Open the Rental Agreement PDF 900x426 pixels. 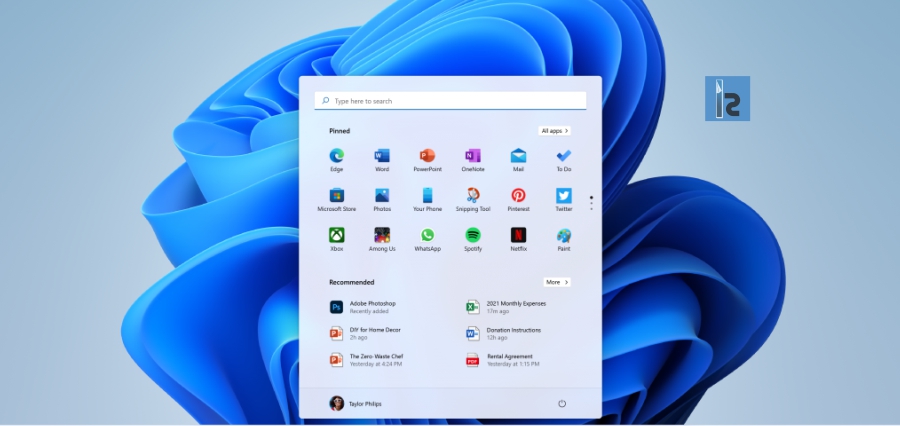[x=503, y=360]
